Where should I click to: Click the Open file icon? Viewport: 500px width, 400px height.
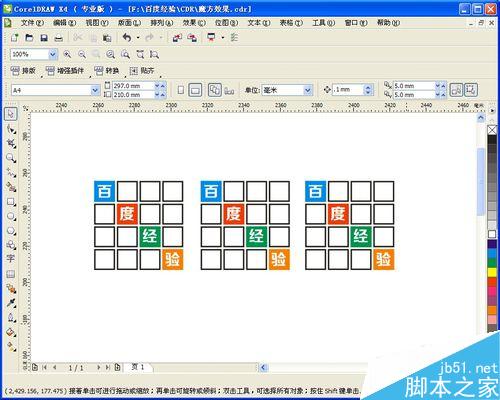[29, 38]
